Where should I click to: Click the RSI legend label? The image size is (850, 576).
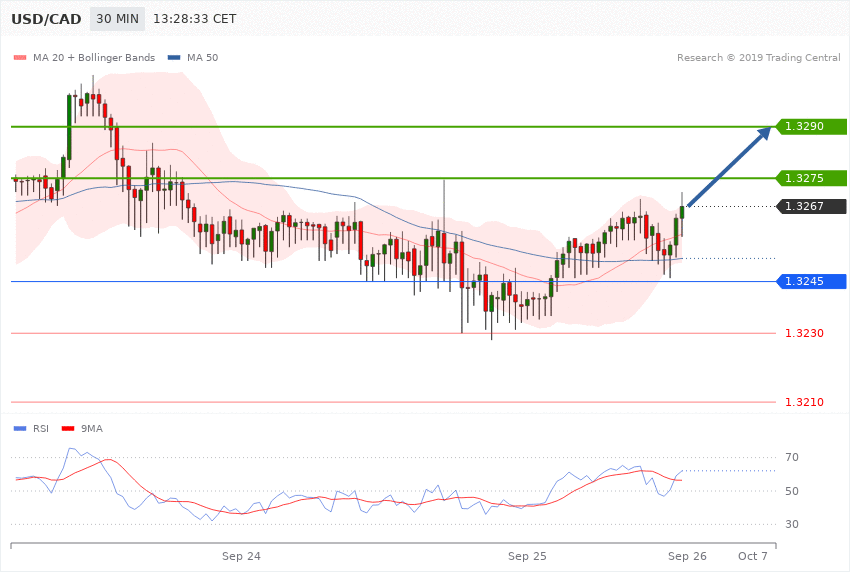coord(41,429)
